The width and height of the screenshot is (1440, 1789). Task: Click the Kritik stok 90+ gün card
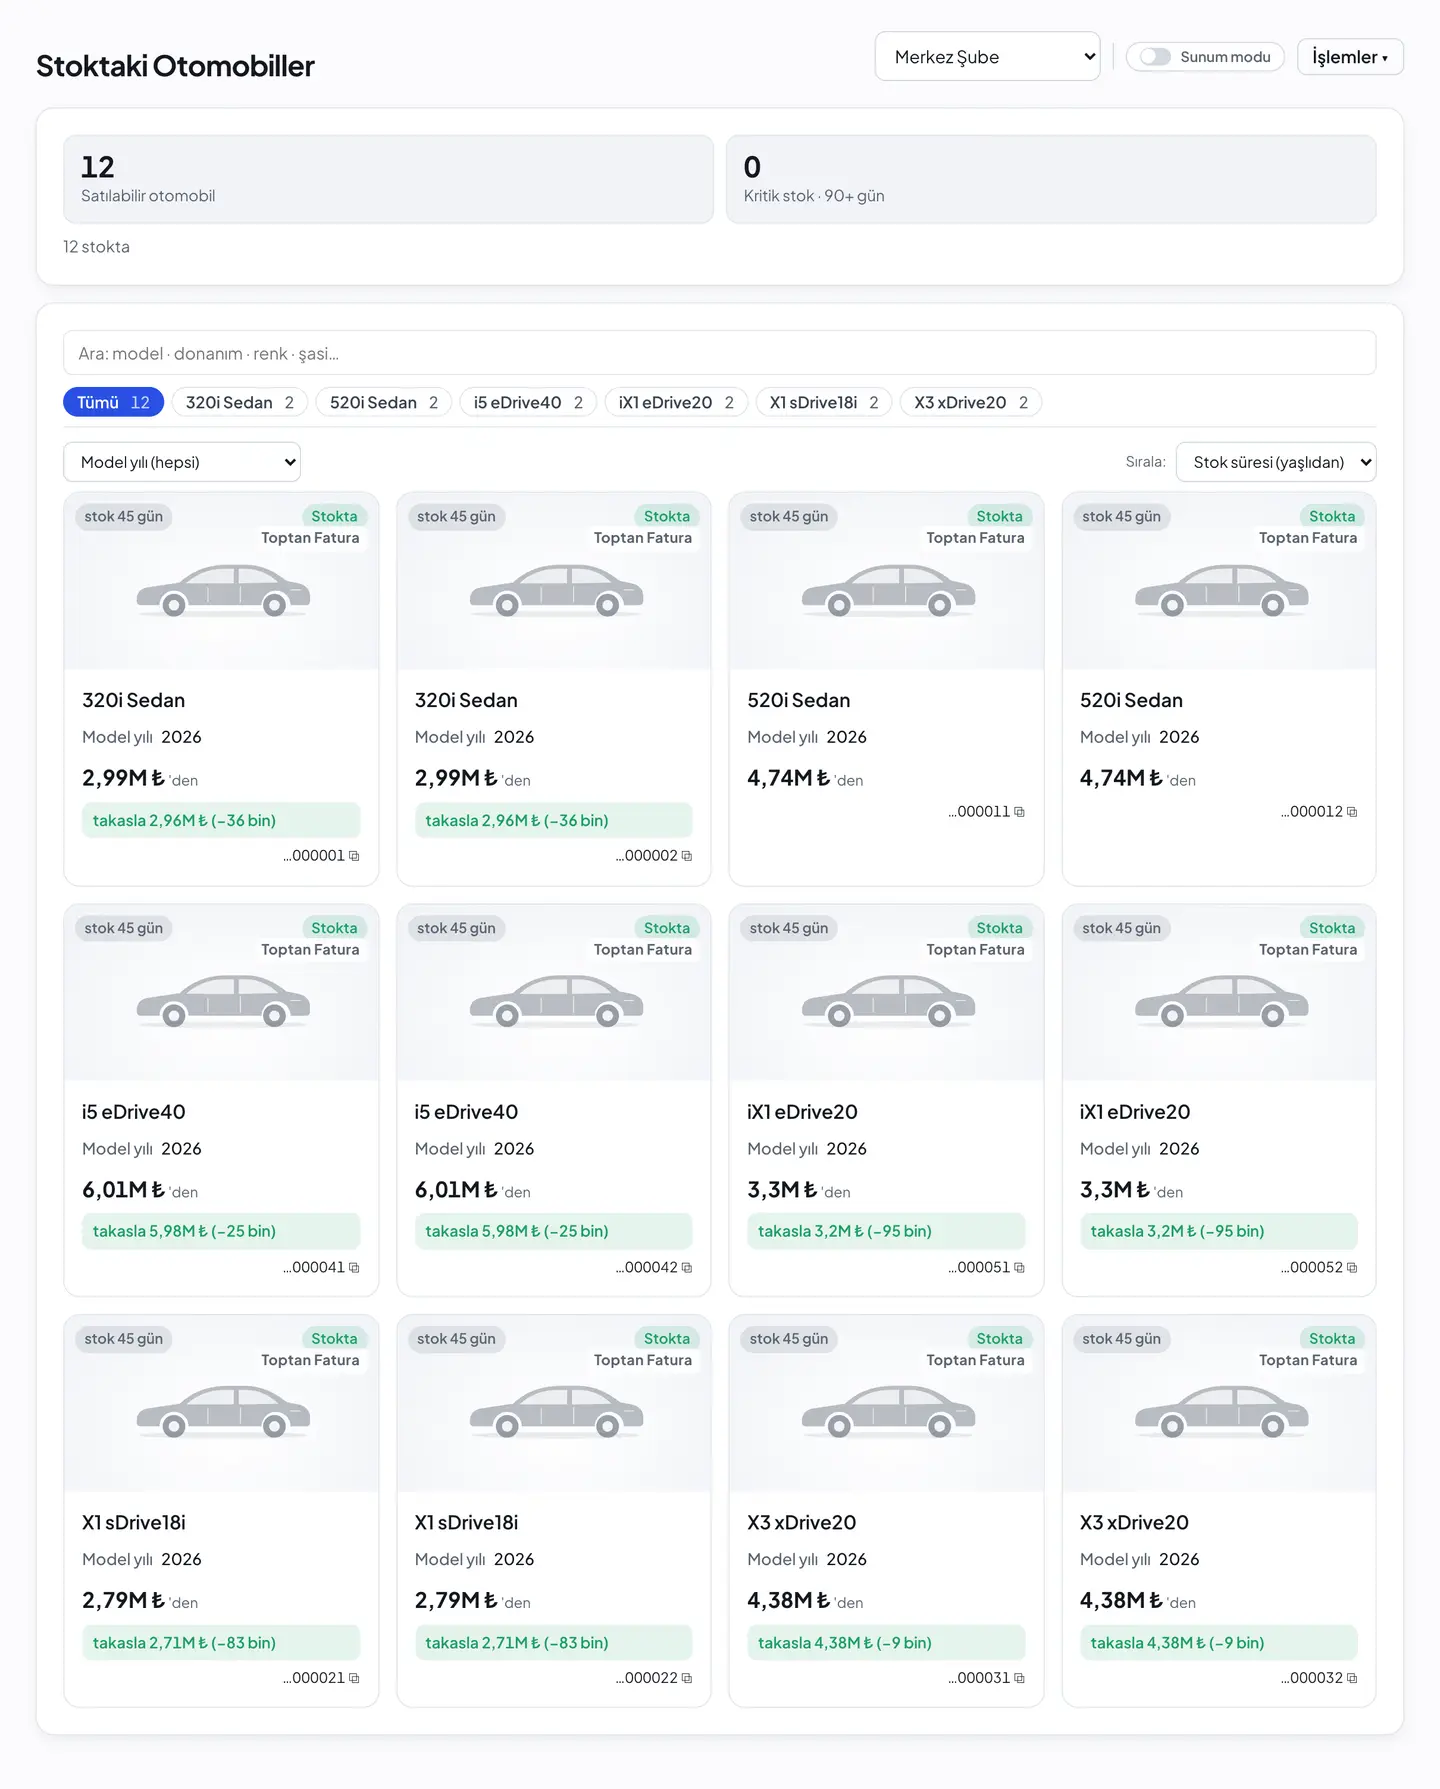point(1051,179)
